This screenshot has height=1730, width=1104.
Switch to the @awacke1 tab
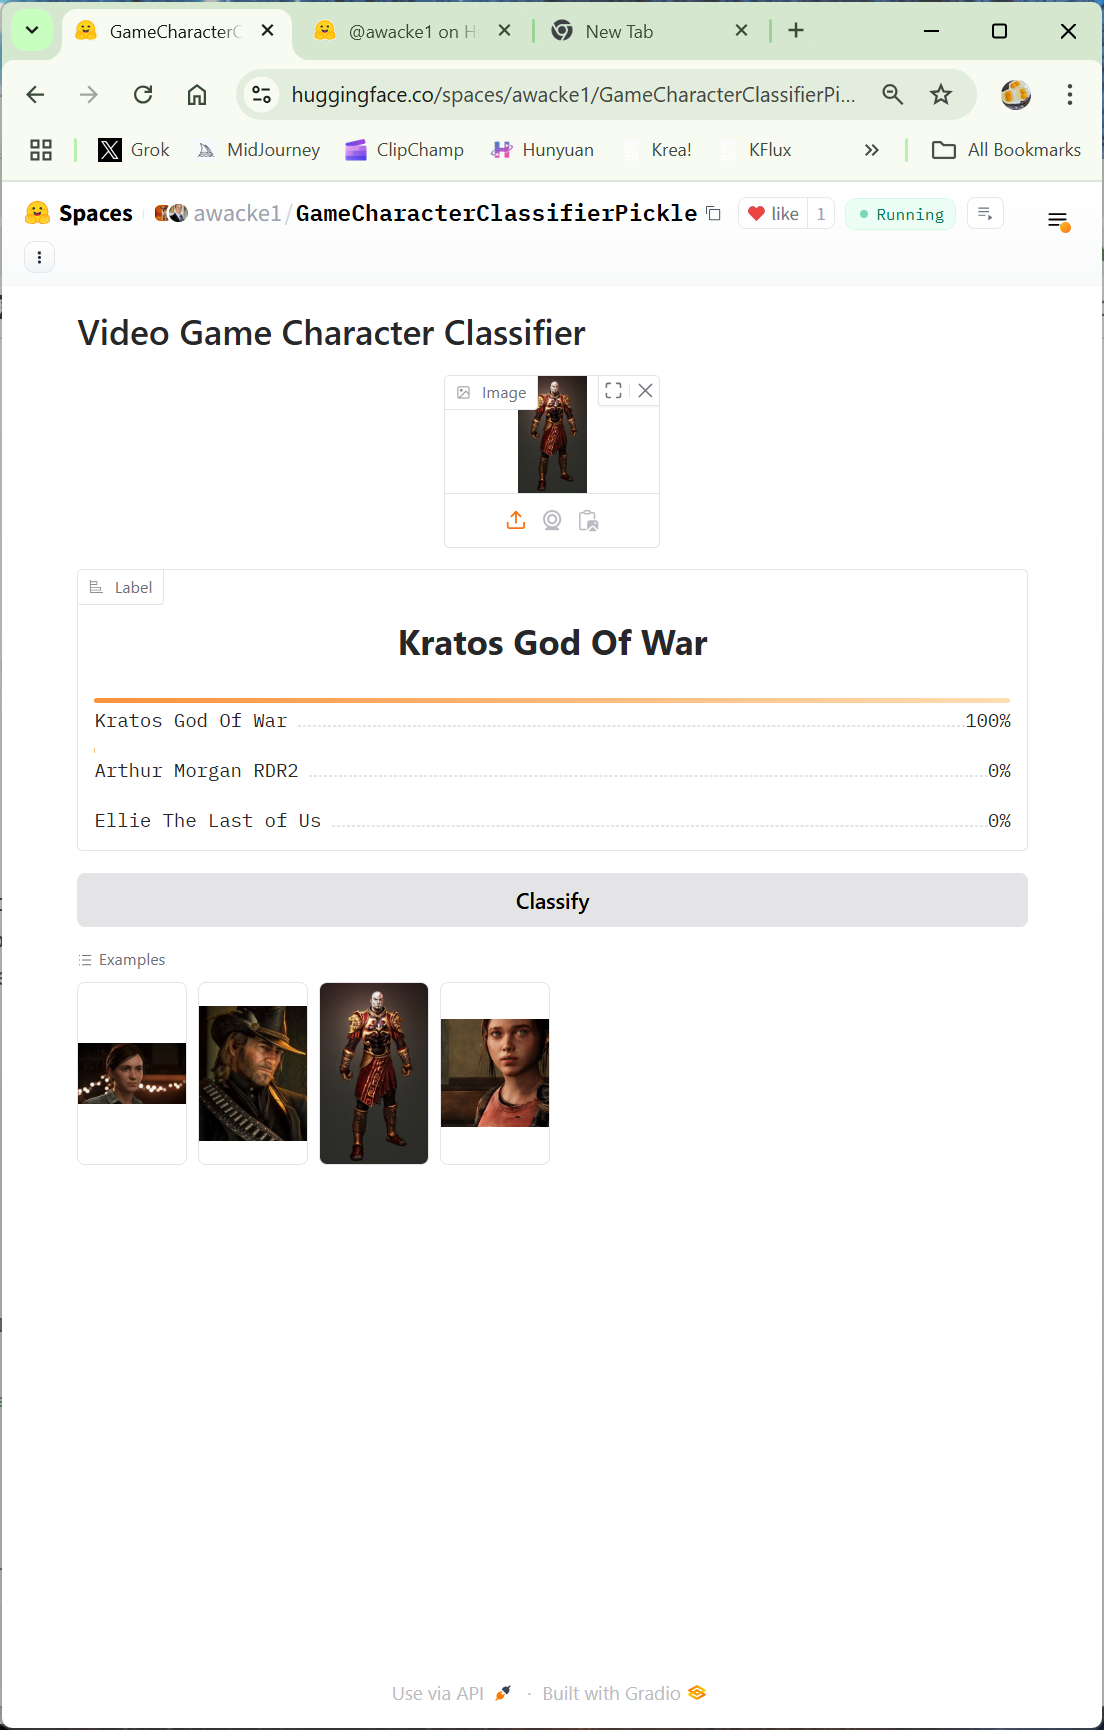[412, 31]
